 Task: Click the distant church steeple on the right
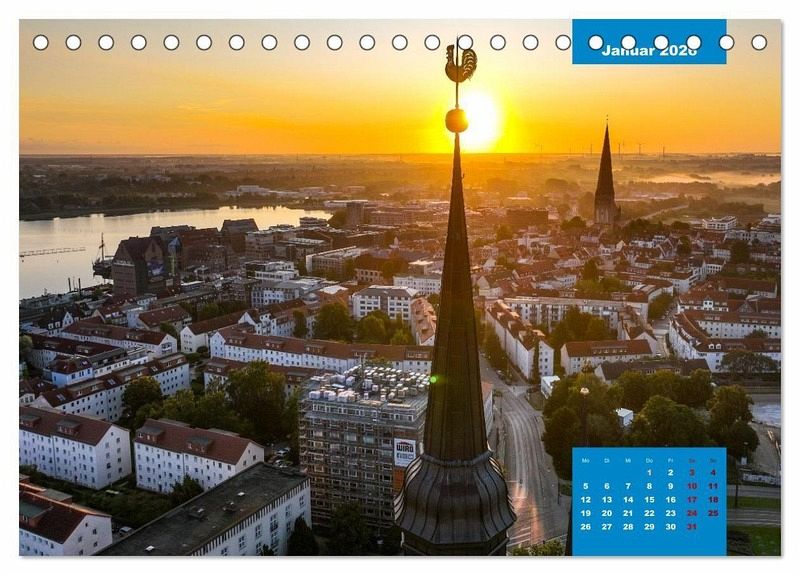[605, 180]
